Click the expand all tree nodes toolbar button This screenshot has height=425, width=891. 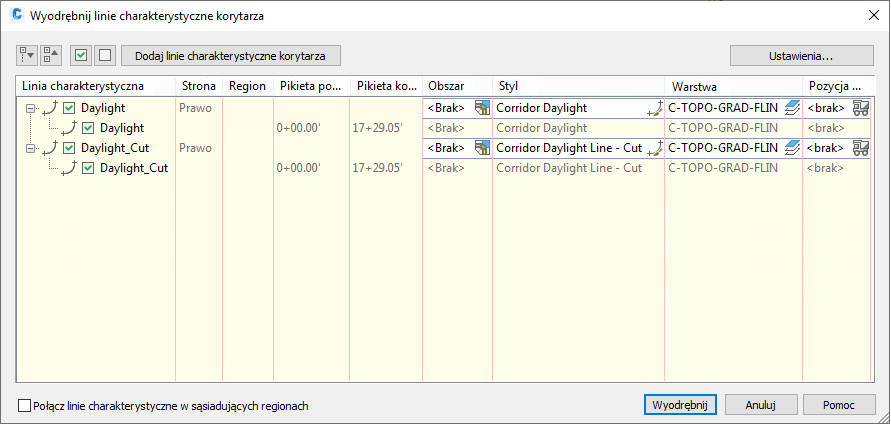click(27, 55)
